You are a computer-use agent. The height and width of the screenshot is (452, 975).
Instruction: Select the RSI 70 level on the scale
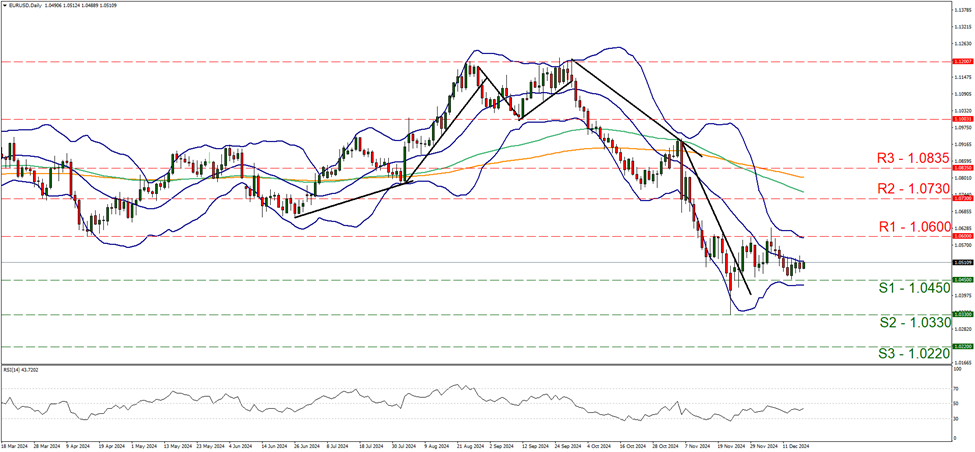pyautogui.click(x=957, y=388)
